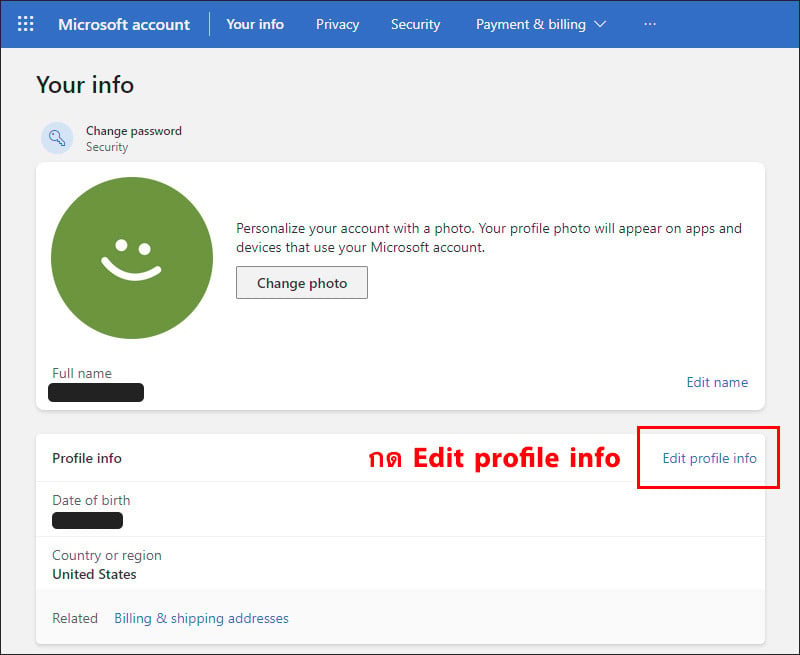Click the Edit name link

pyautogui.click(x=717, y=382)
